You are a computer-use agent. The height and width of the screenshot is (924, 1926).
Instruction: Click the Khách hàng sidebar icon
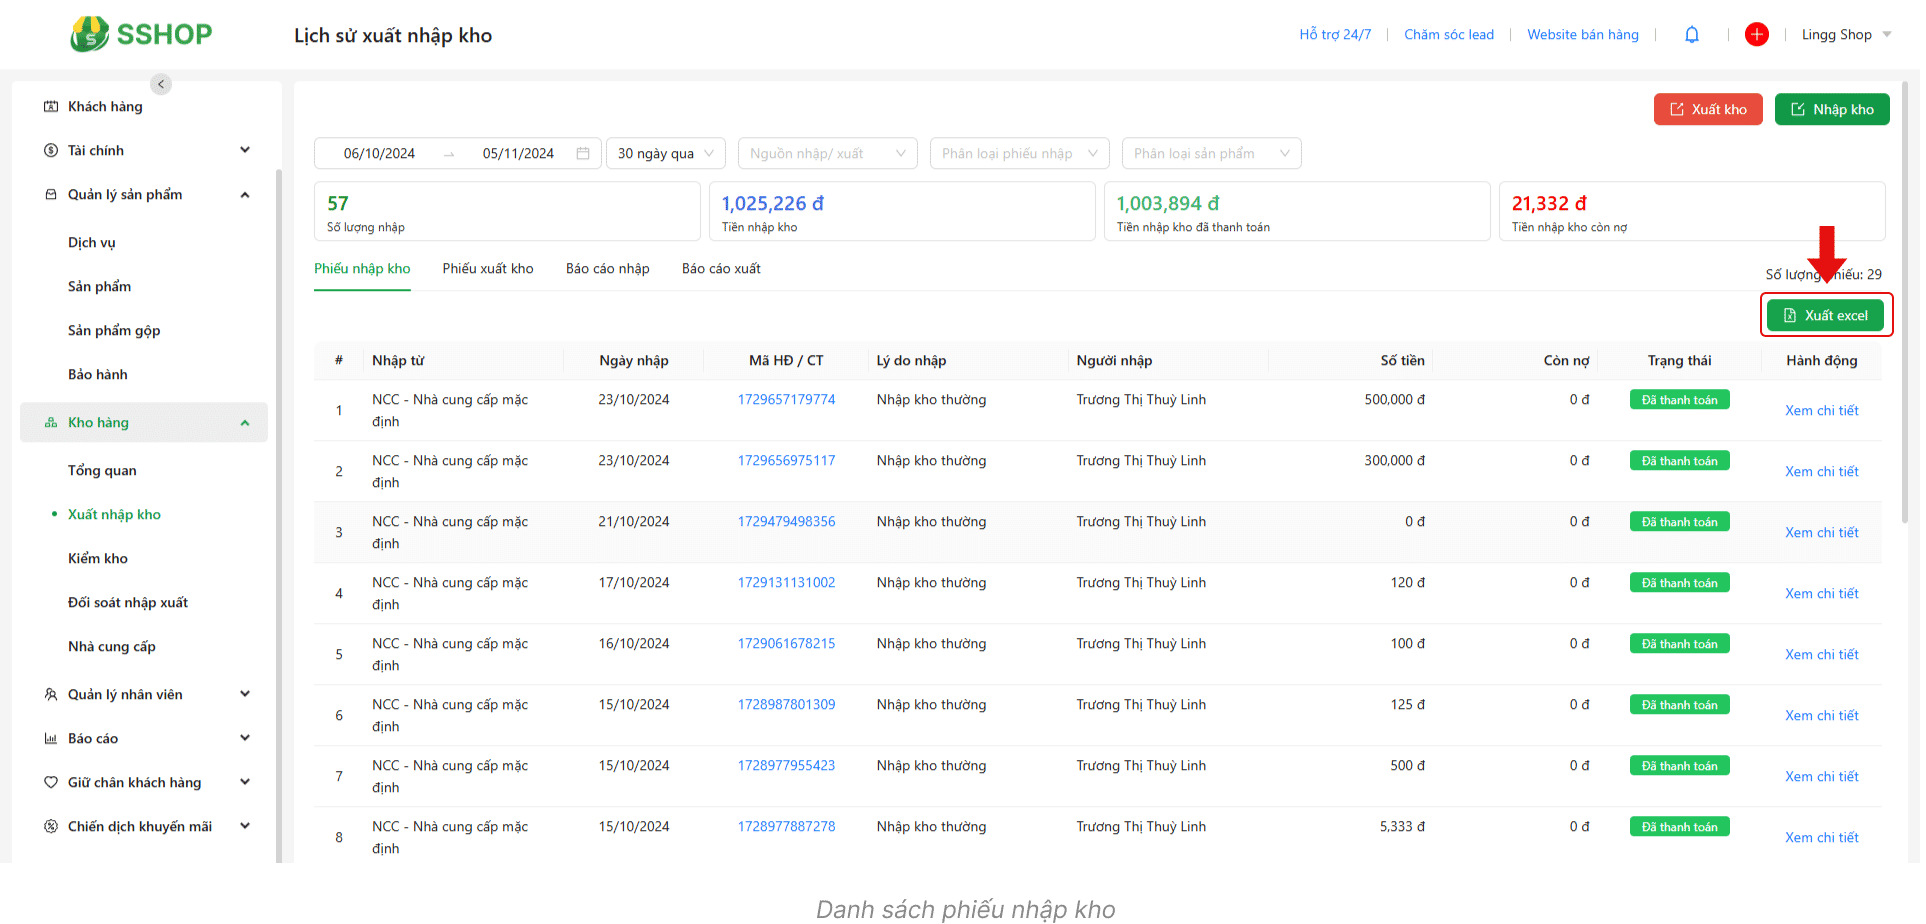51,107
